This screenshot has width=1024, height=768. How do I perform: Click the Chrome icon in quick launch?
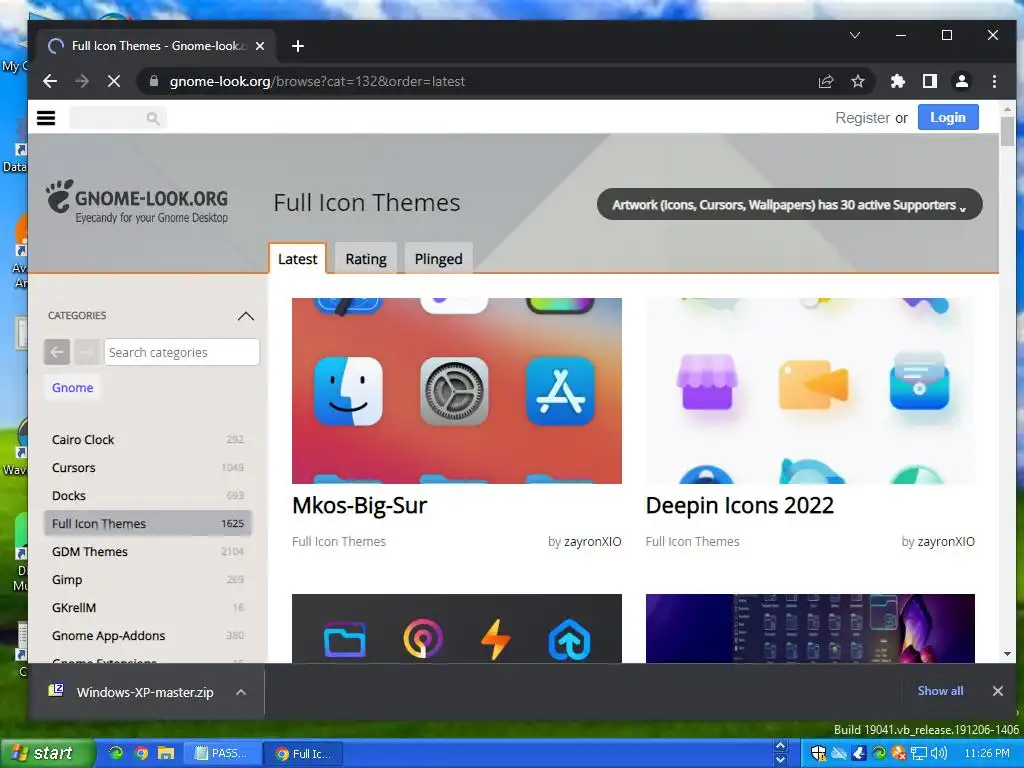141,754
